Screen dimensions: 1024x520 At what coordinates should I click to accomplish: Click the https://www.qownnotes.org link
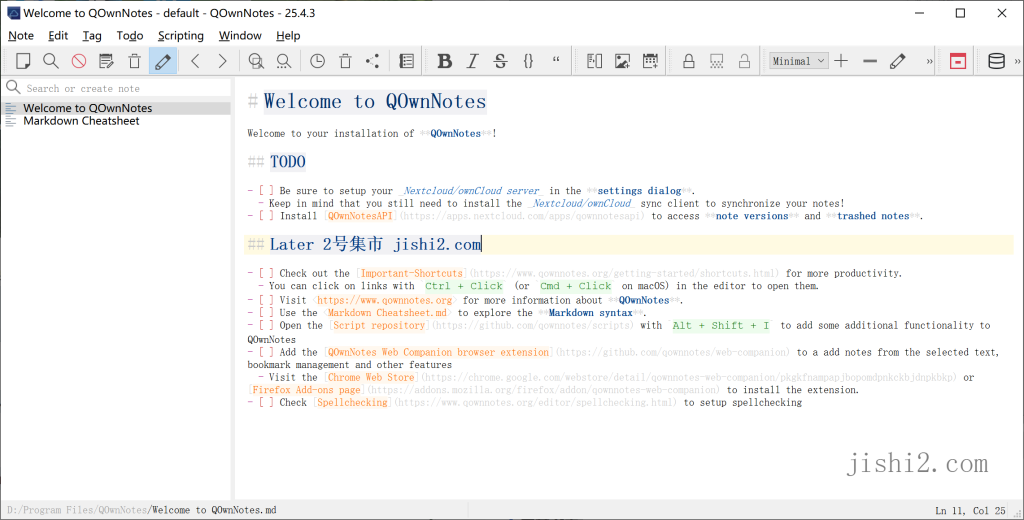385,301
